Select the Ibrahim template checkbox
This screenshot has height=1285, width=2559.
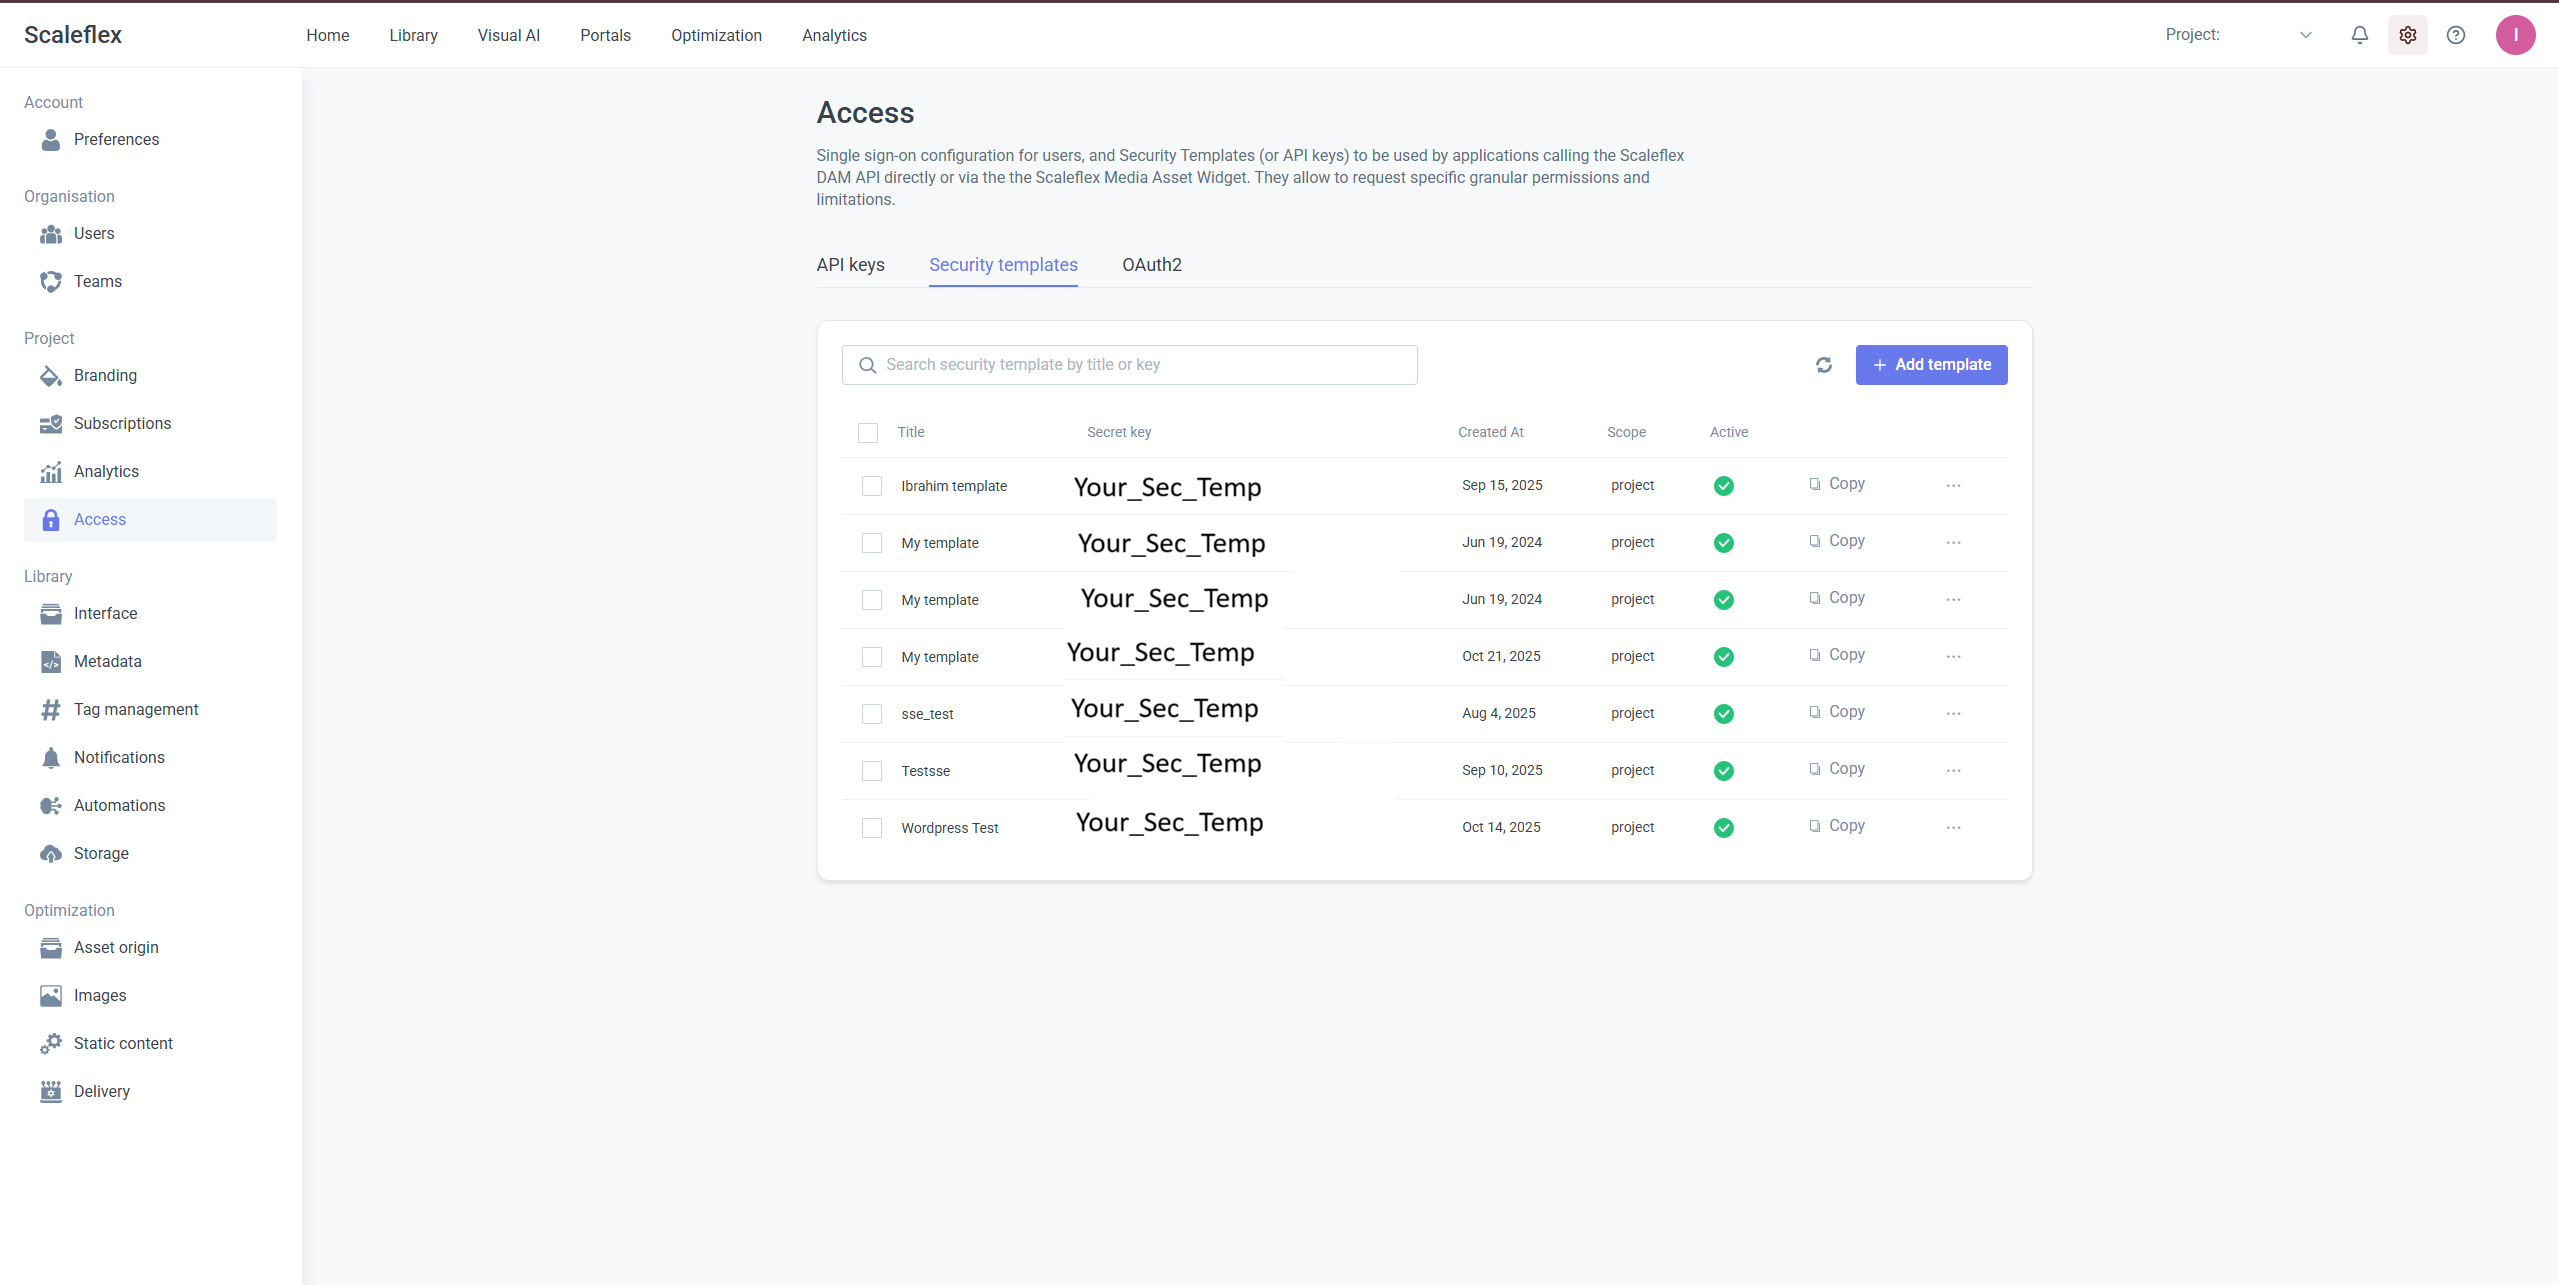(871, 486)
